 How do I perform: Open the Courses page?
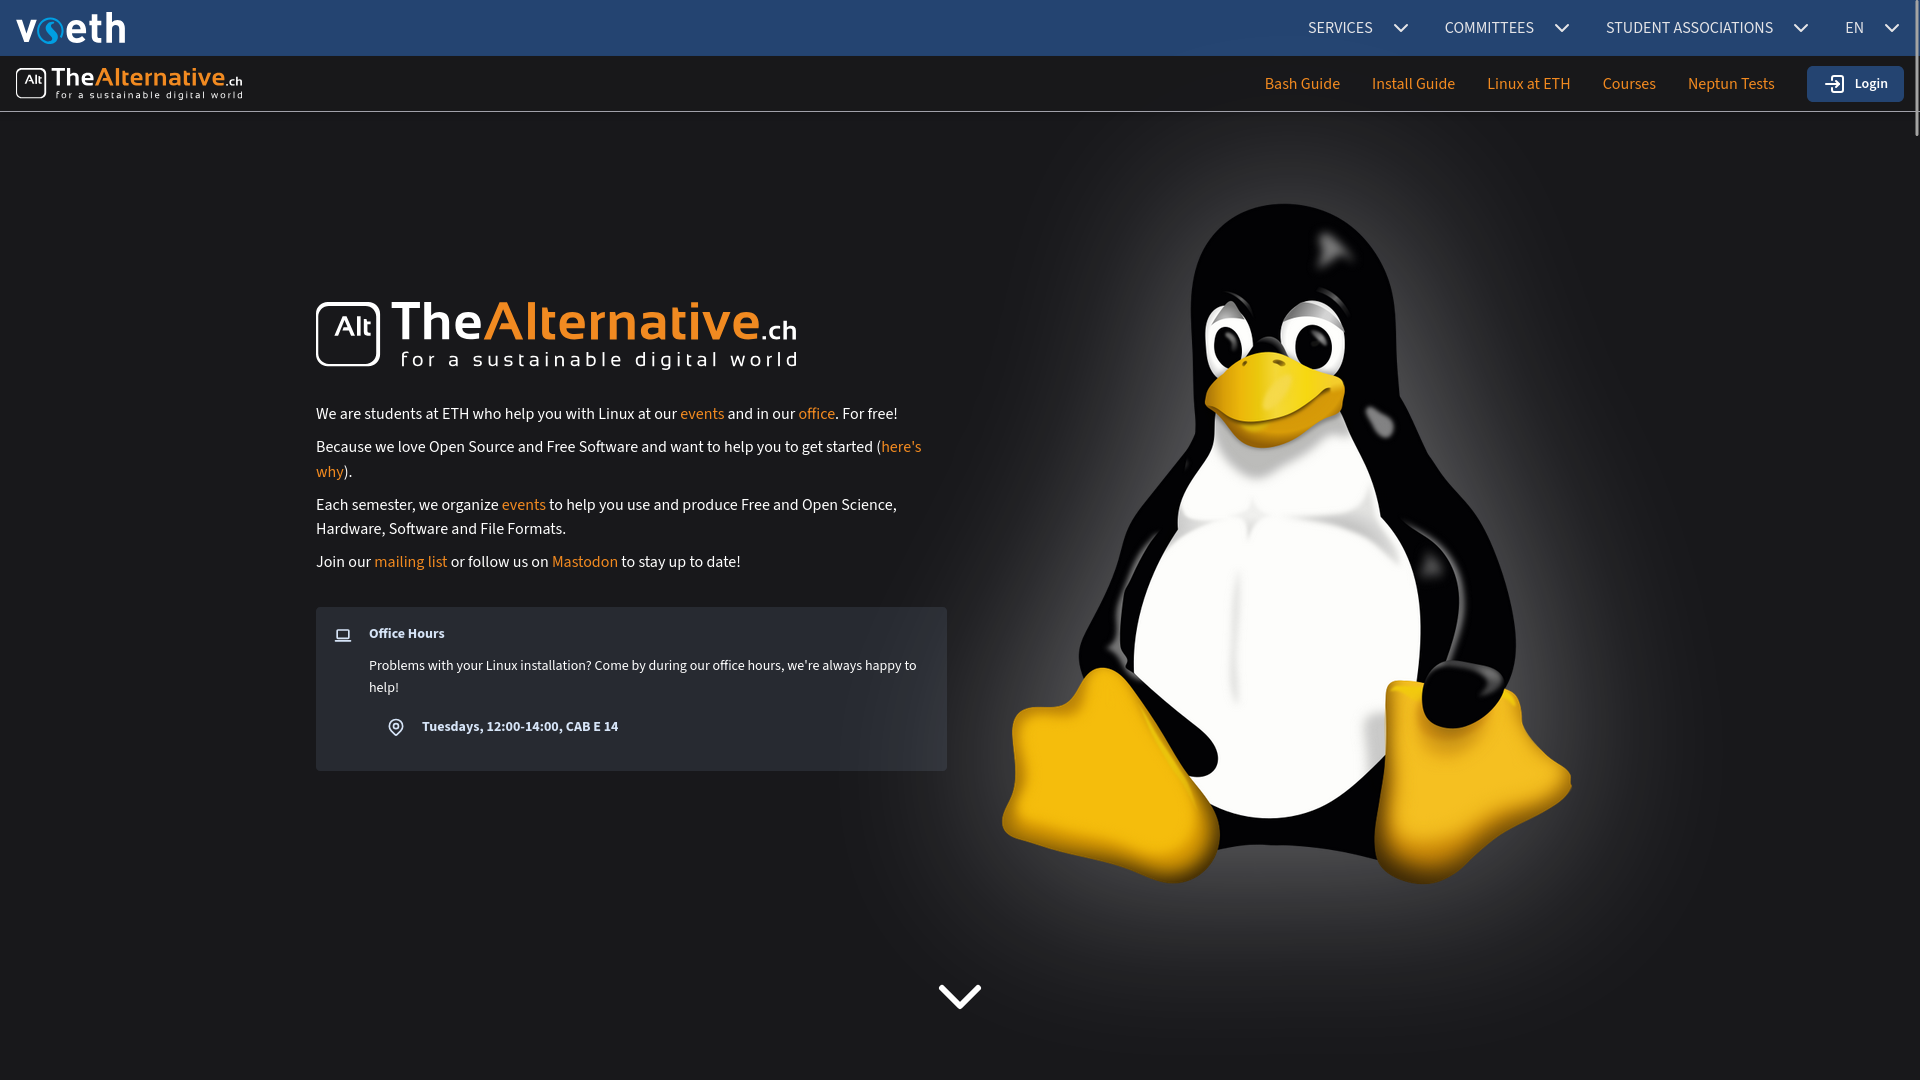click(1628, 84)
